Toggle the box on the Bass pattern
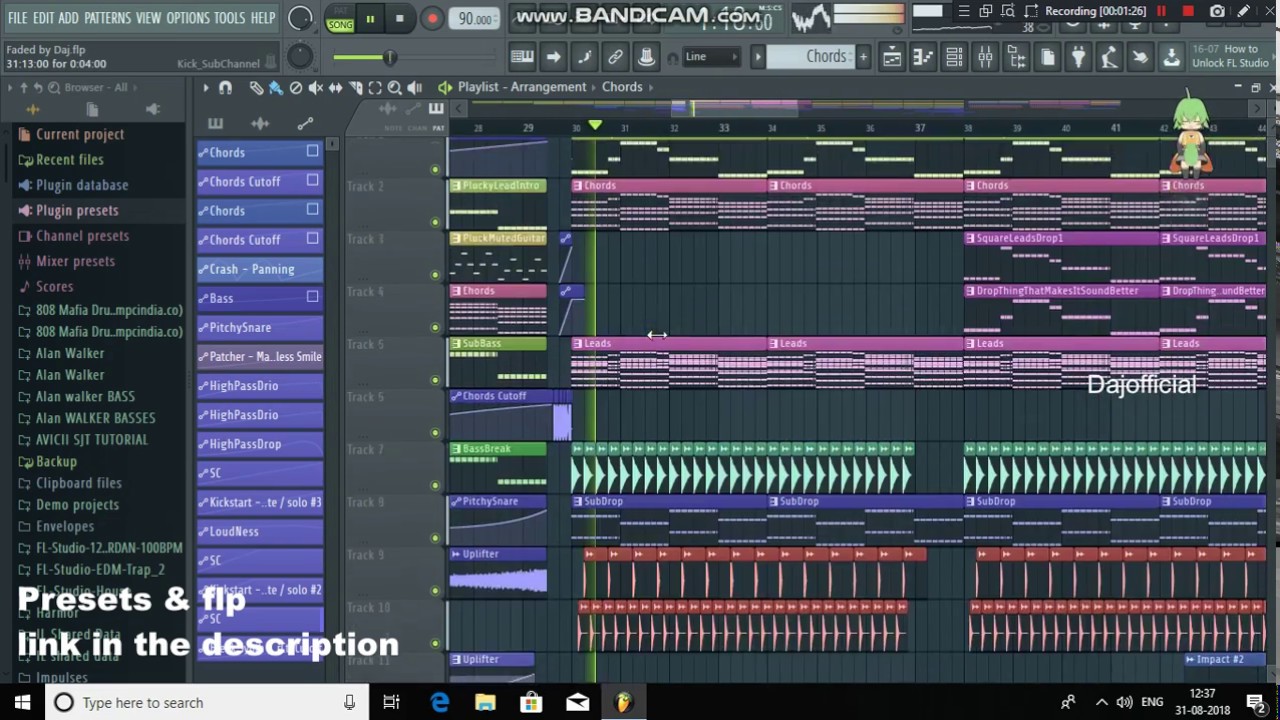This screenshot has width=1280, height=720. 313,297
